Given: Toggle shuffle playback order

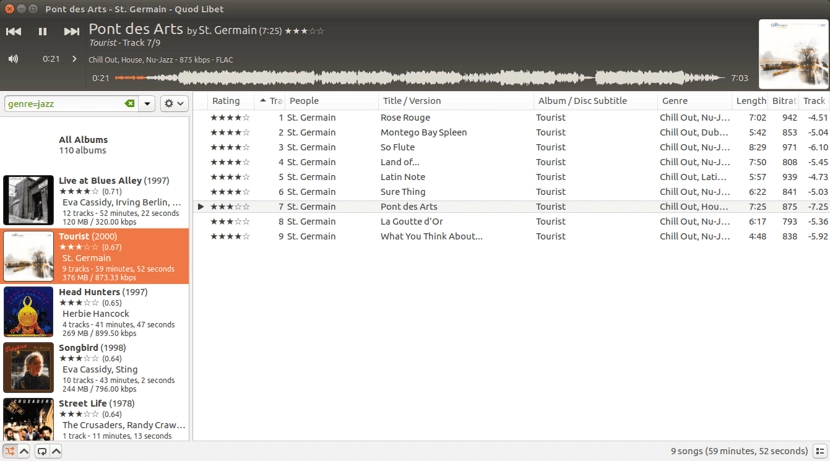Looking at the screenshot, I should pyautogui.click(x=9, y=451).
